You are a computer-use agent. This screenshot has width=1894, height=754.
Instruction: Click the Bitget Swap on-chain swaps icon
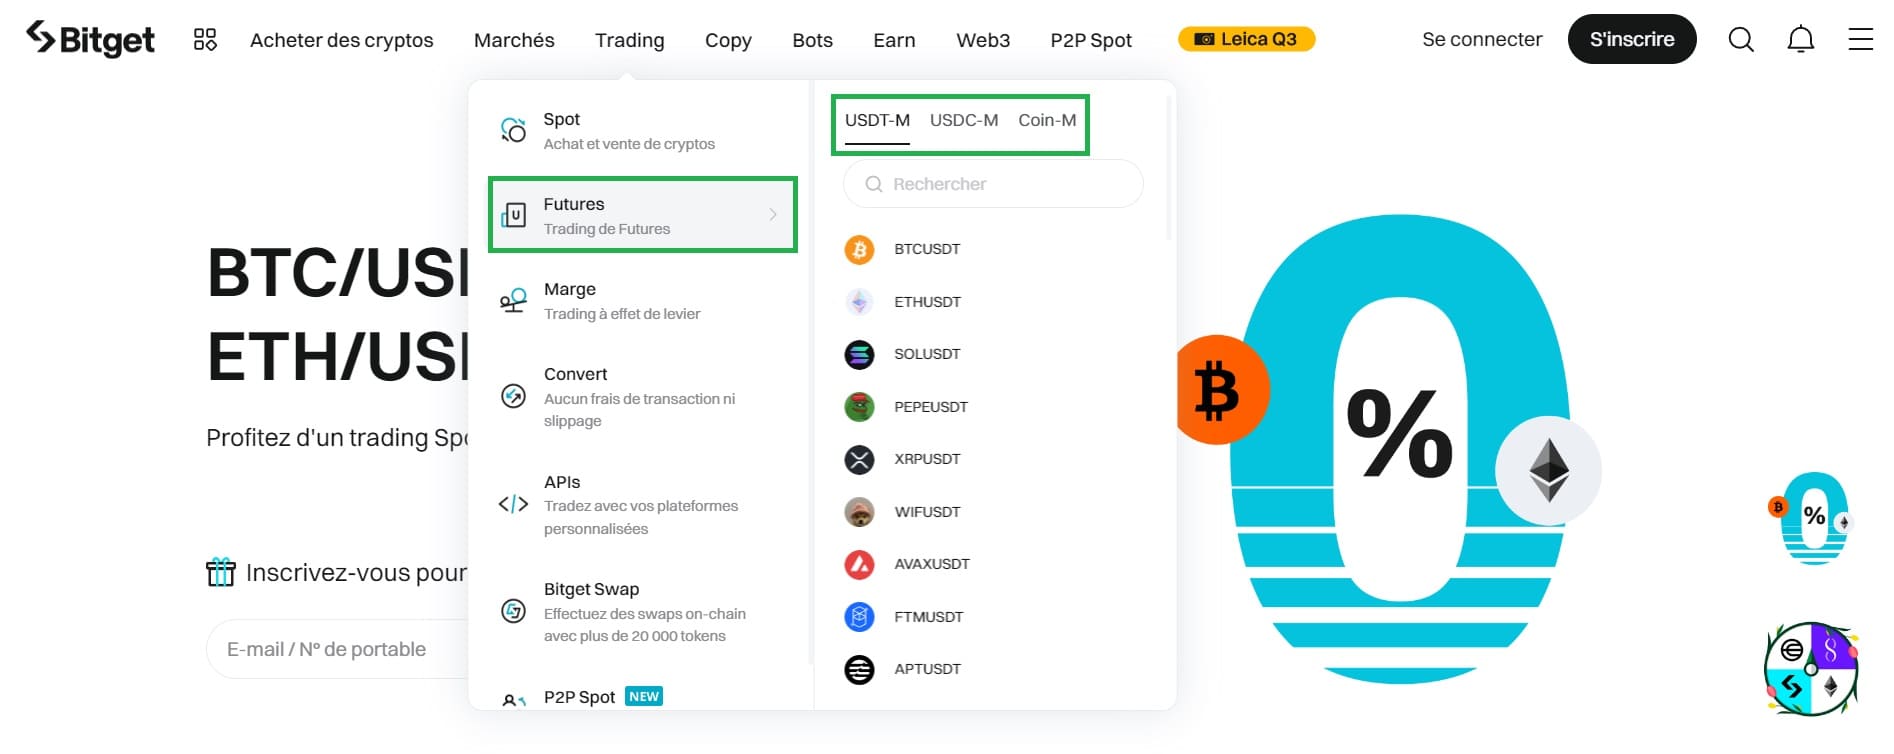click(512, 611)
